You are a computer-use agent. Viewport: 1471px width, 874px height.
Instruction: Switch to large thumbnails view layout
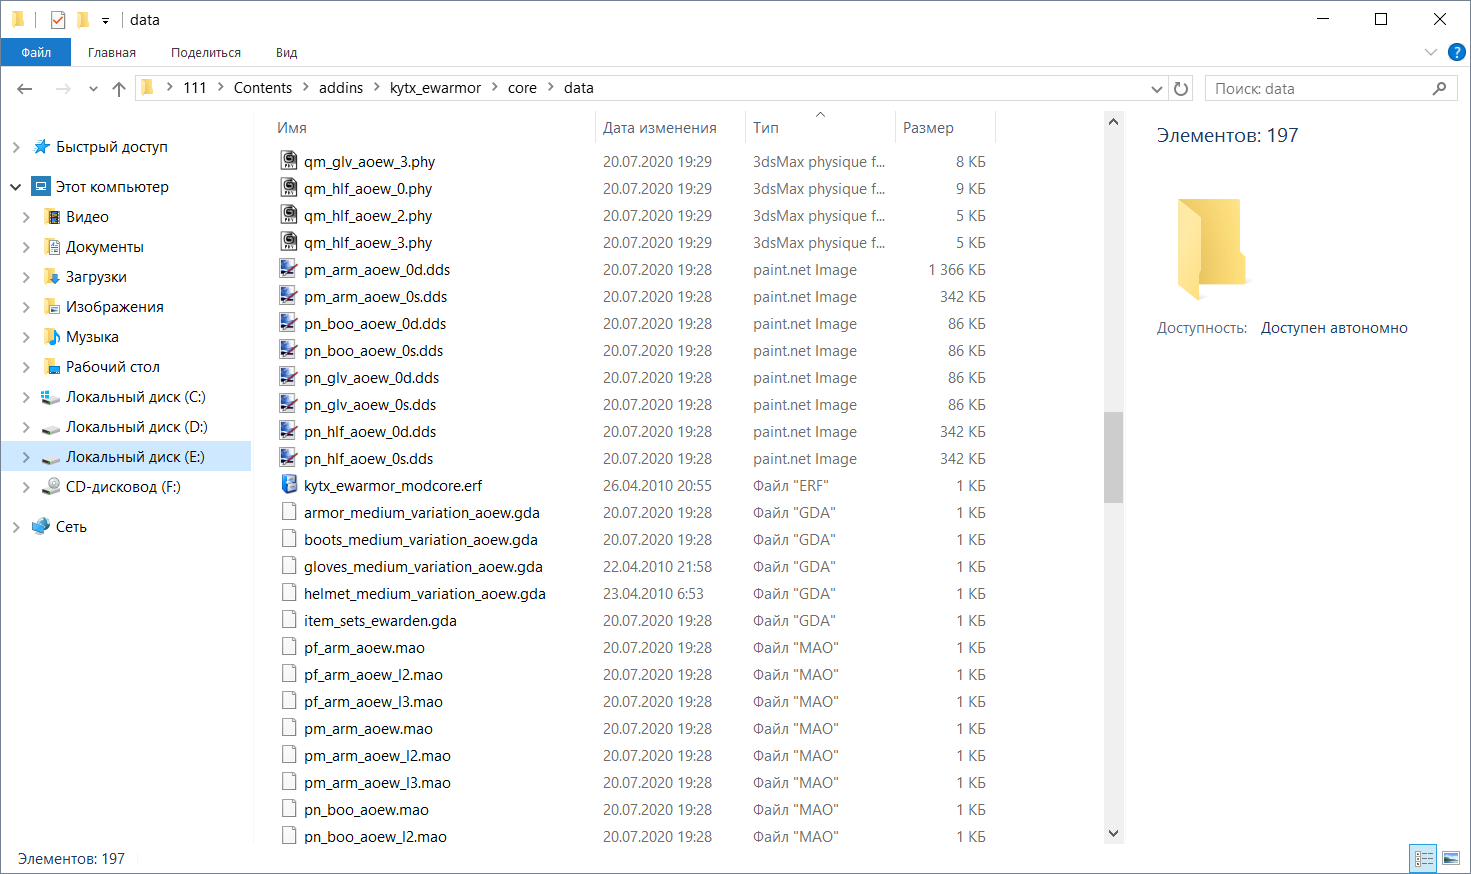click(x=1450, y=859)
